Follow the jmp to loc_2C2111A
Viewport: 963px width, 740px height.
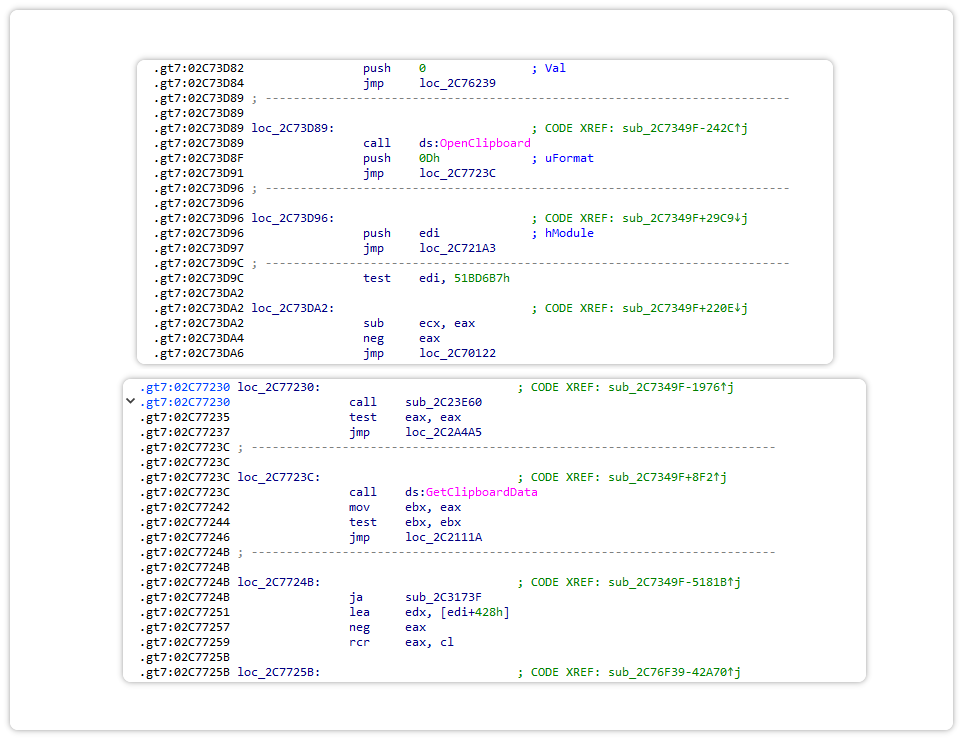[443, 537]
